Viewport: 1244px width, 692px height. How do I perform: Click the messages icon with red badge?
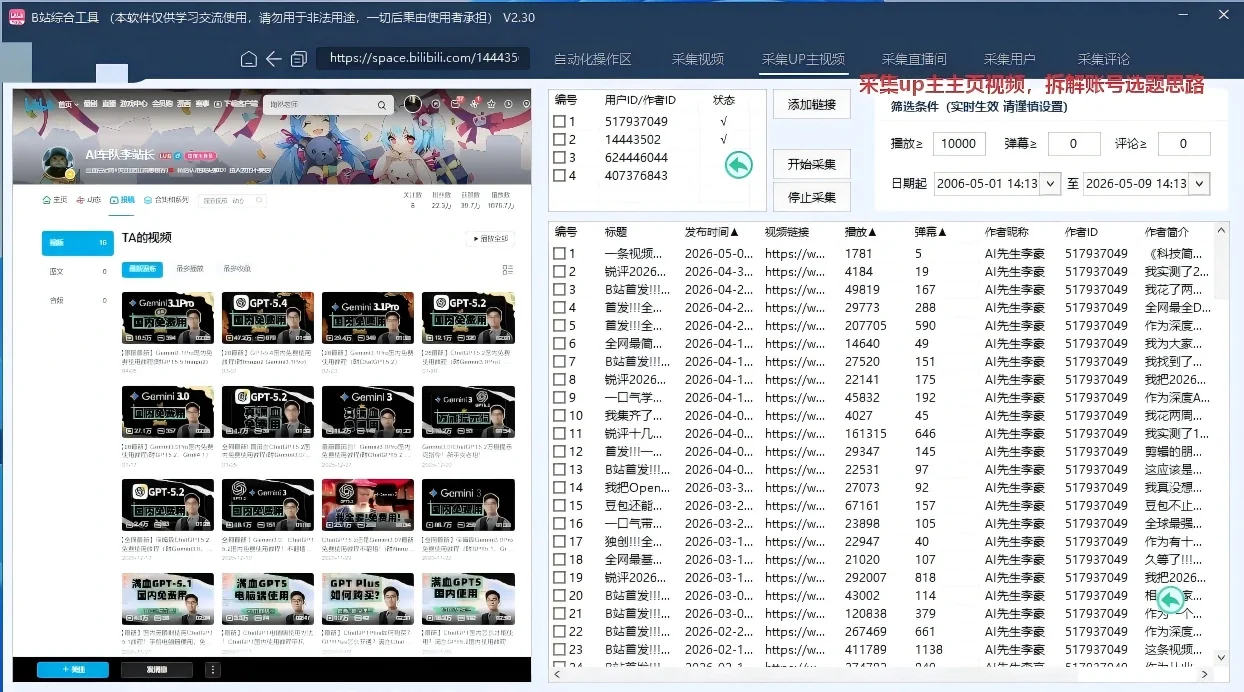pos(458,103)
